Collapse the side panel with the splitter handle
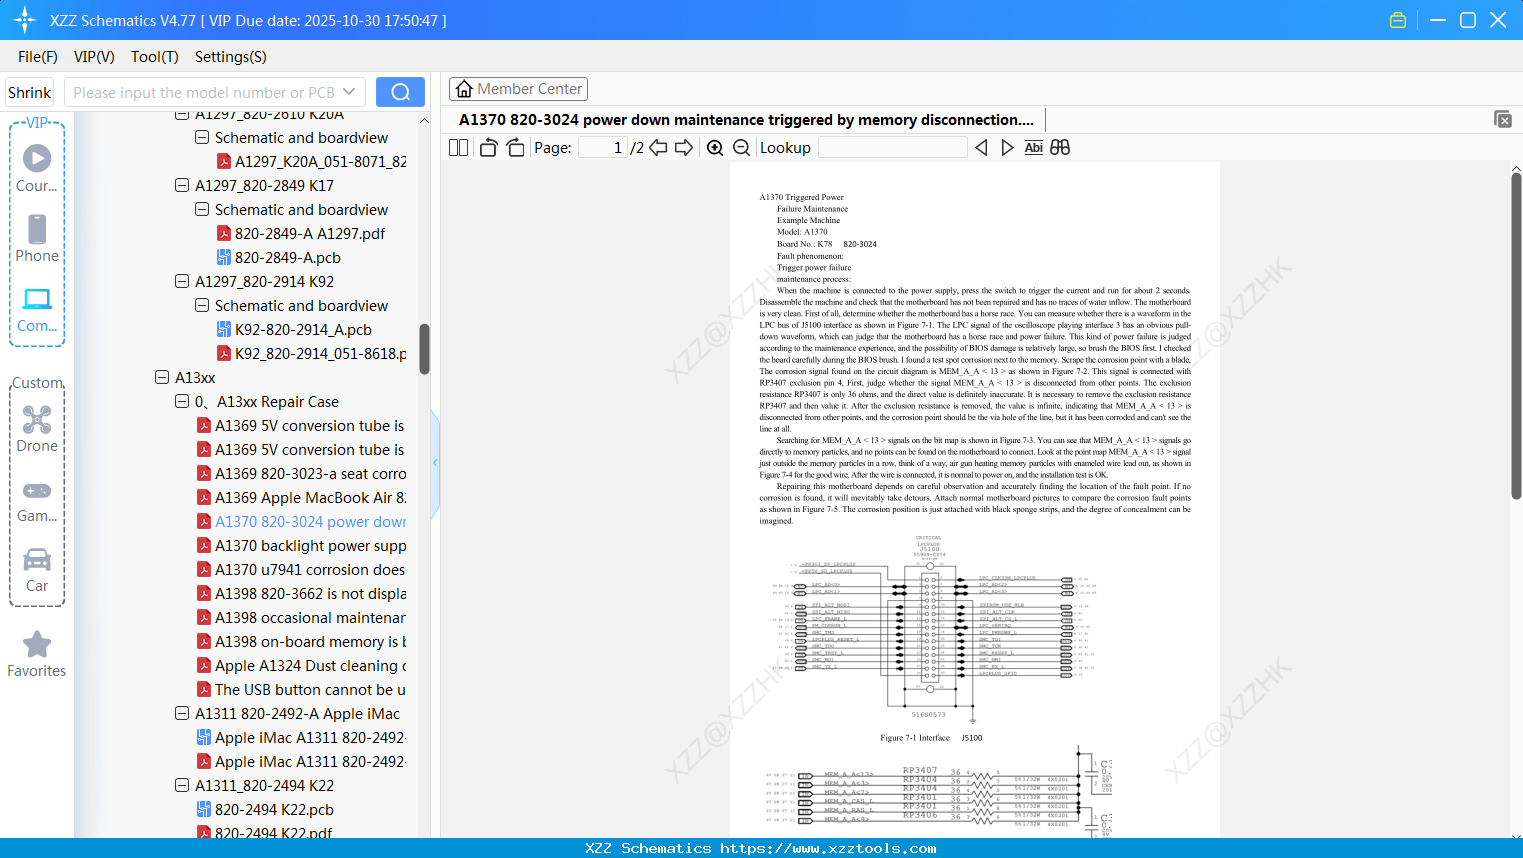The image size is (1523, 858). click(435, 462)
